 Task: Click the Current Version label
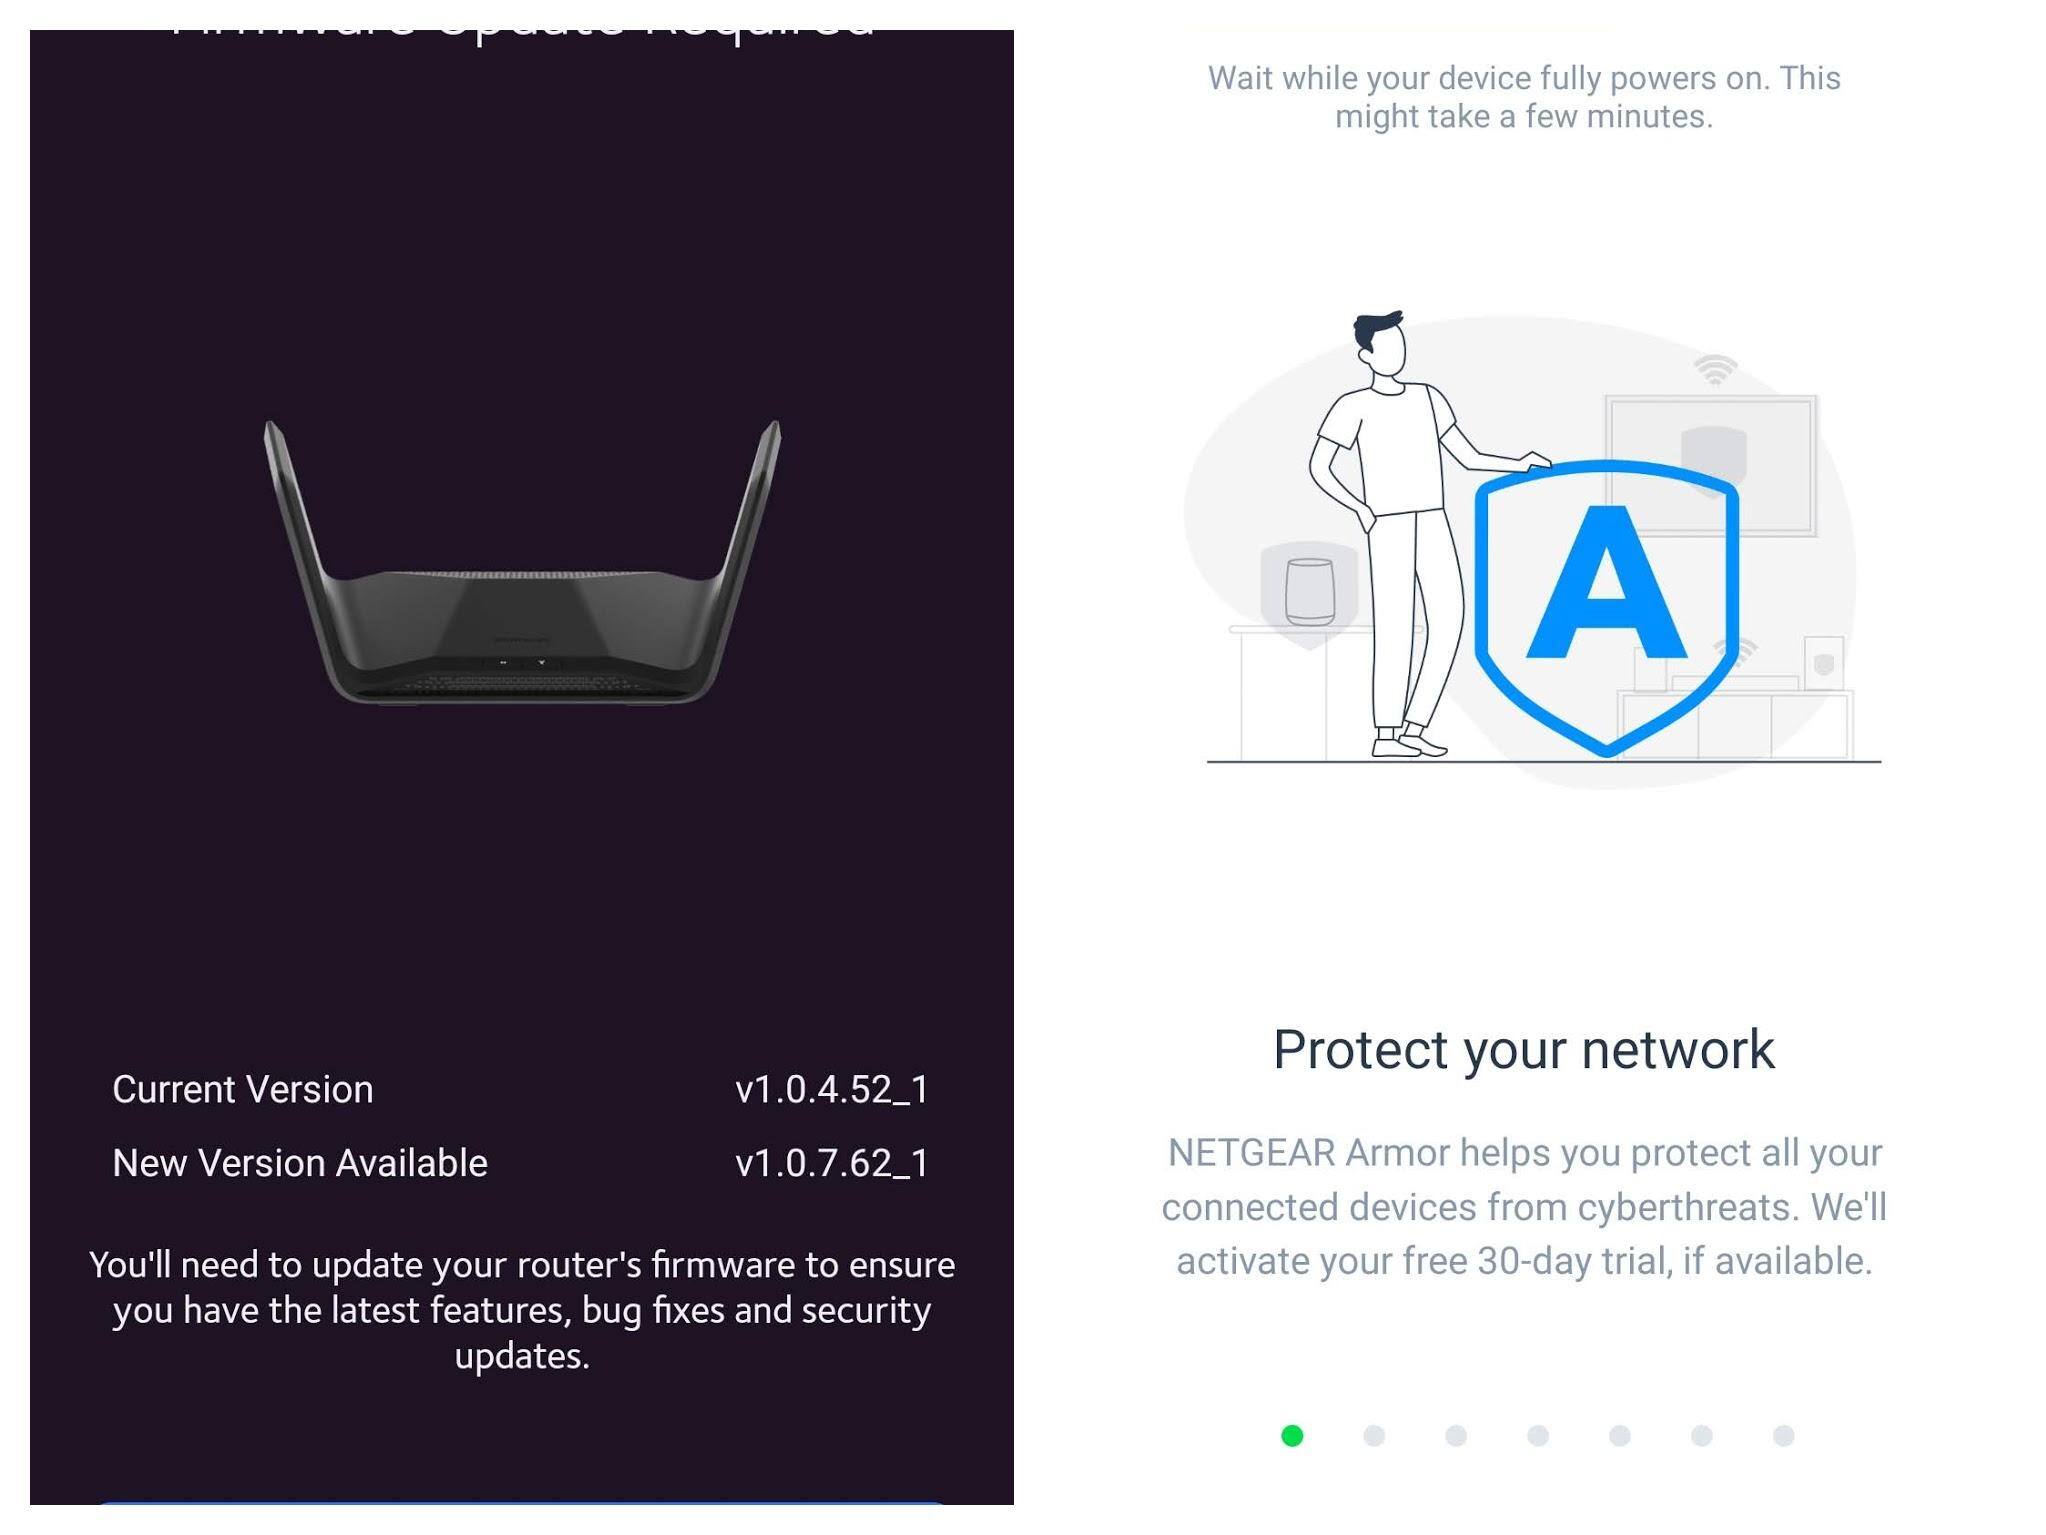(243, 1089)
